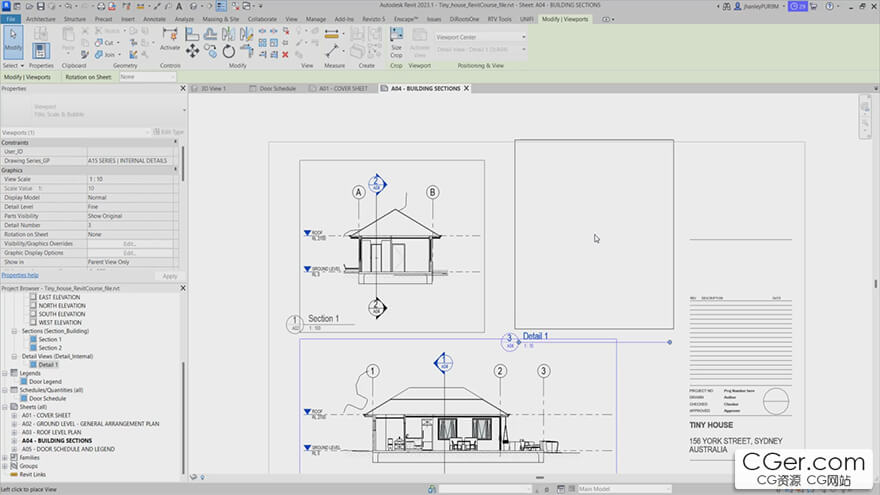Click Edit for Visibility/Graphics Overrides
The image size is (880, 495).
(129, 243)
